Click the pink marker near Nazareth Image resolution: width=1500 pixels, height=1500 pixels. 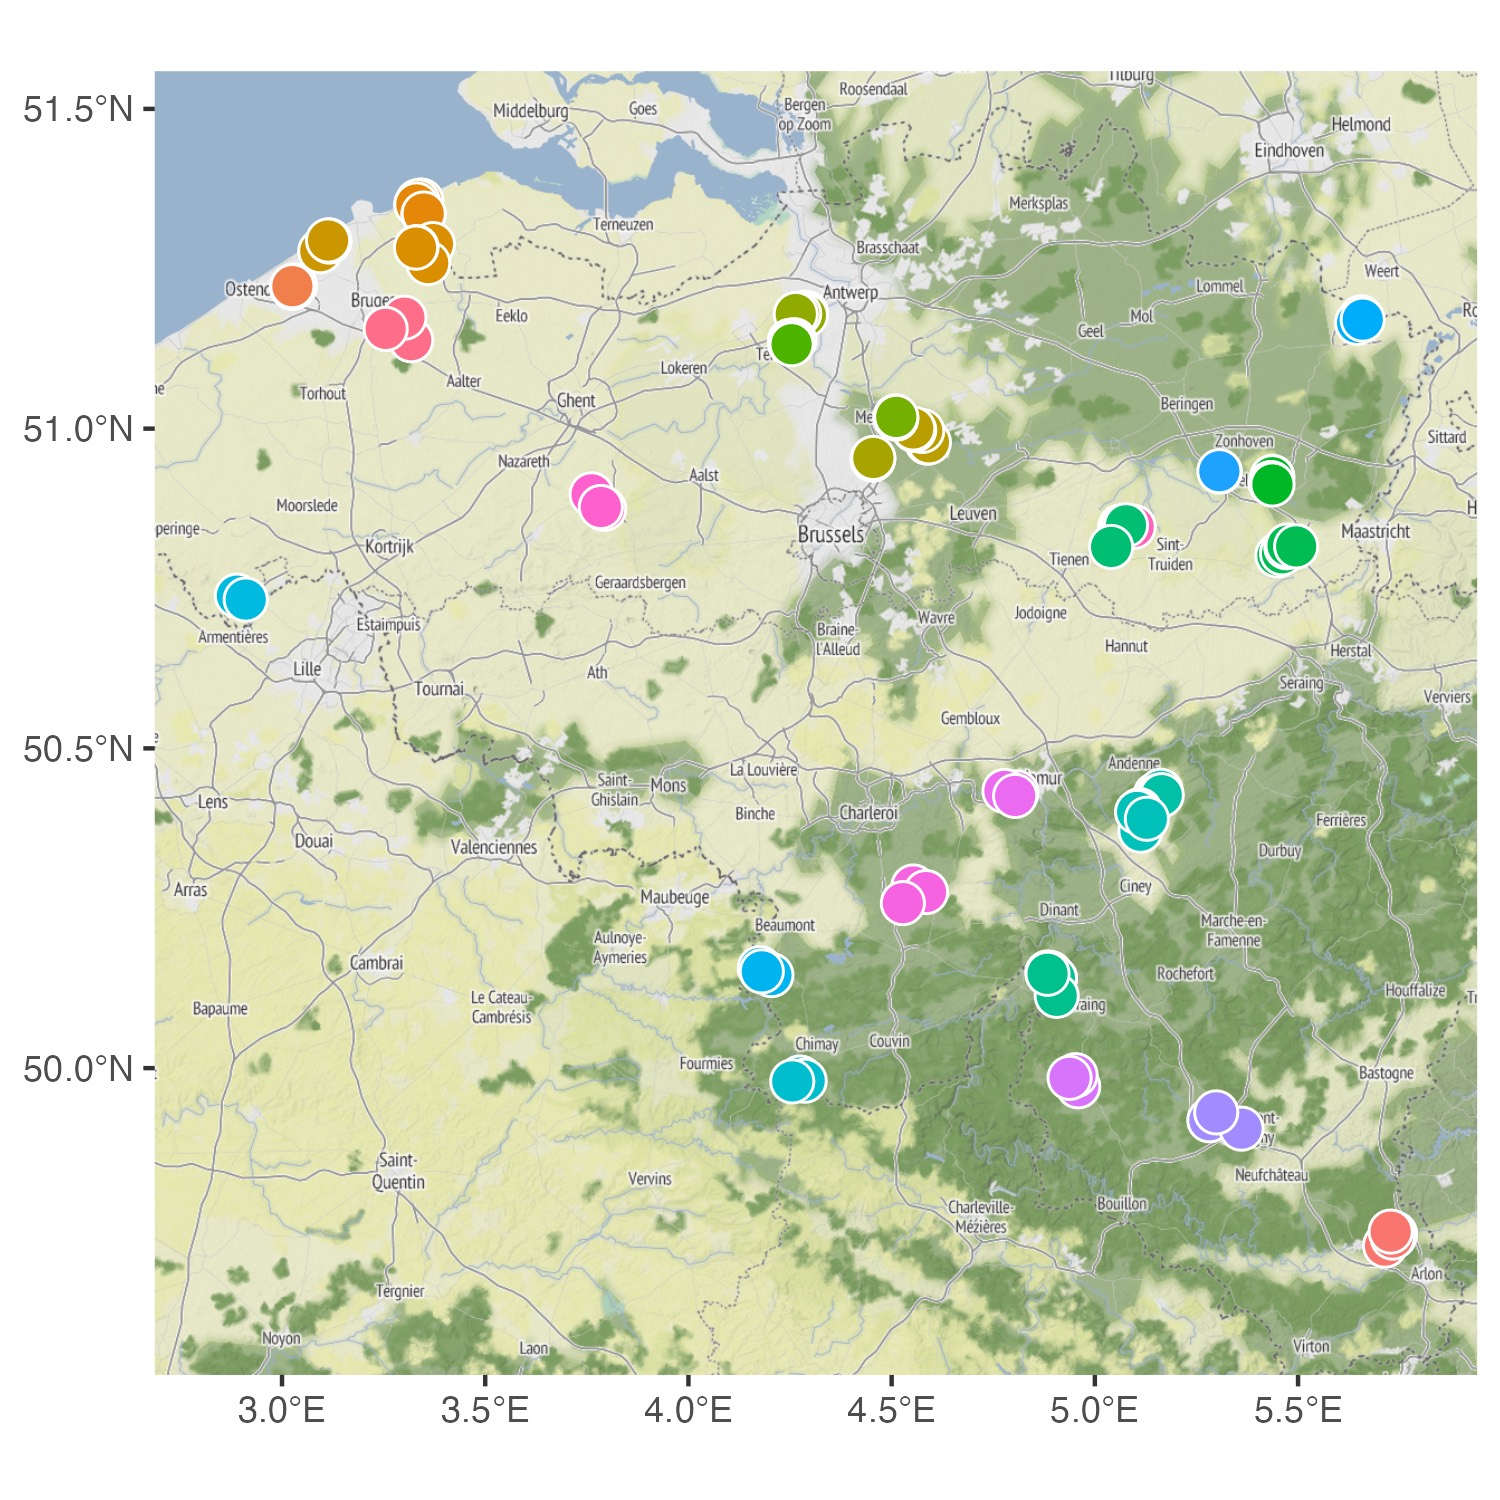(x=597, y=502)
